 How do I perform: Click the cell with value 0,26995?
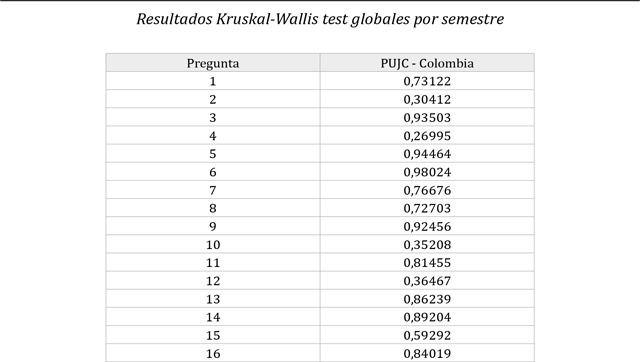pyautogui.click(x=427, y=135)
